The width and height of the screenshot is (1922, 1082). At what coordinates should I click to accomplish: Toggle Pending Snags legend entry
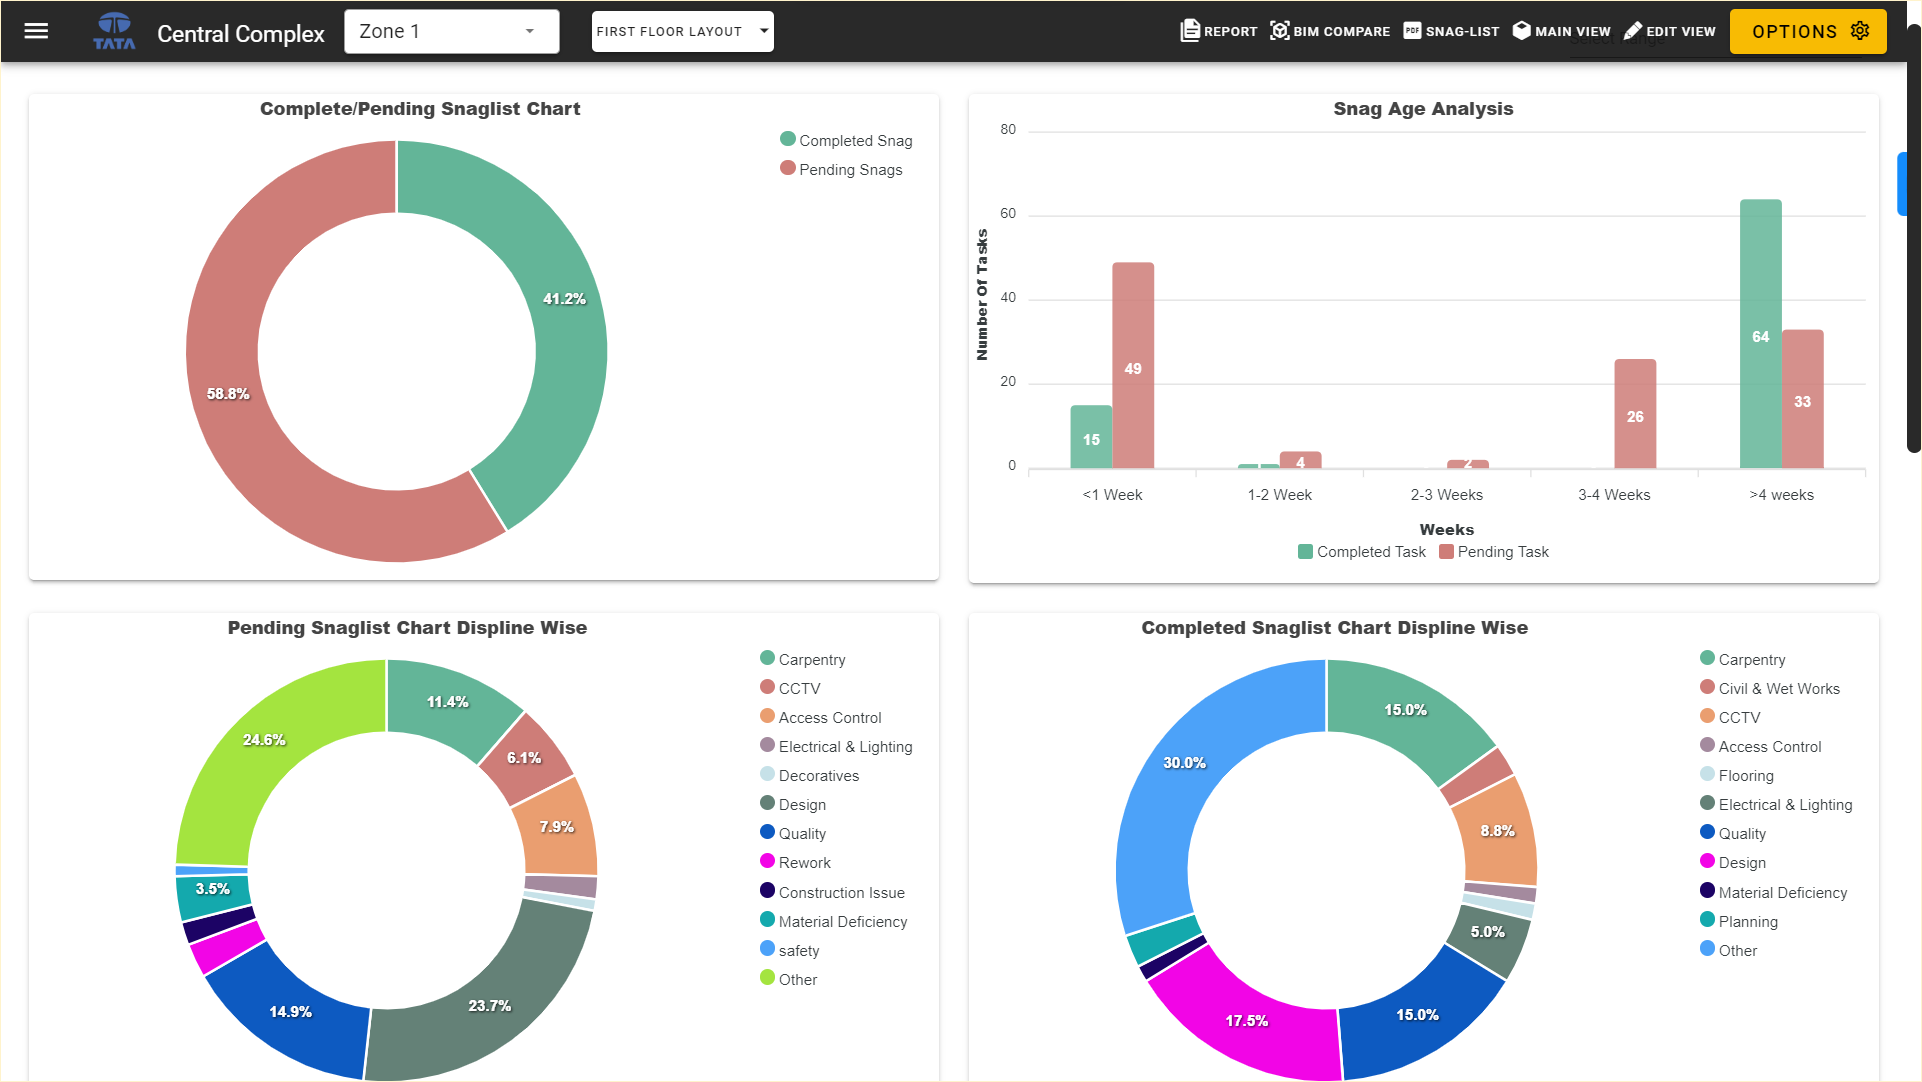coord(841,169)
